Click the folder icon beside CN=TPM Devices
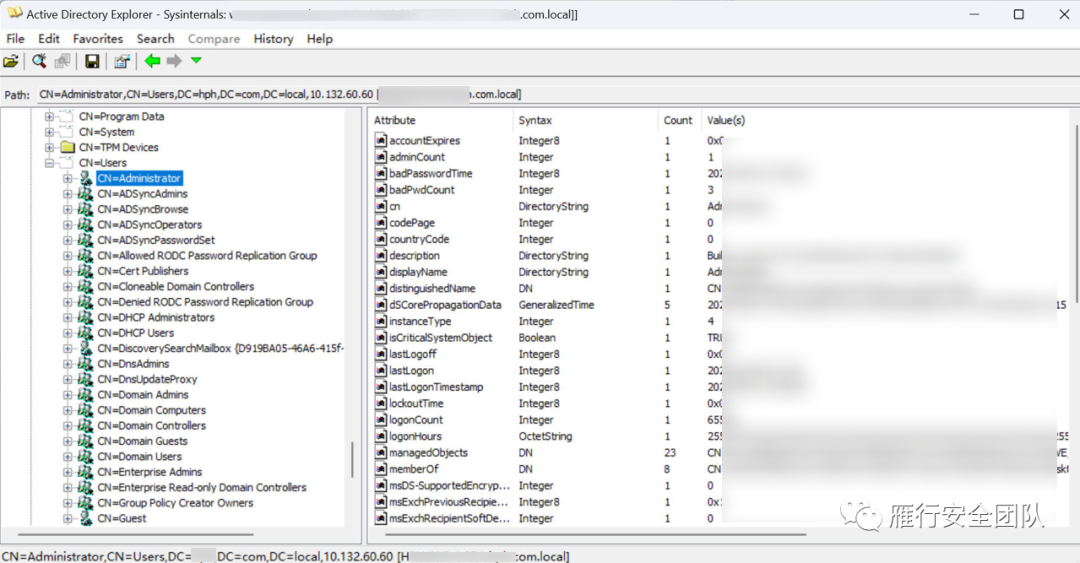The image size is (1080, 563). (67, 147)
